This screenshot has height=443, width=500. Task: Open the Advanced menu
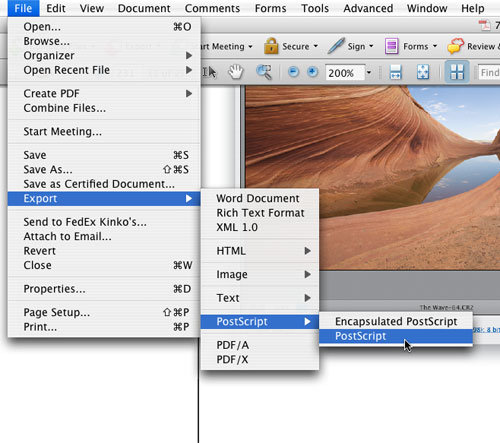pyautogui.click(x=368, y=8)
